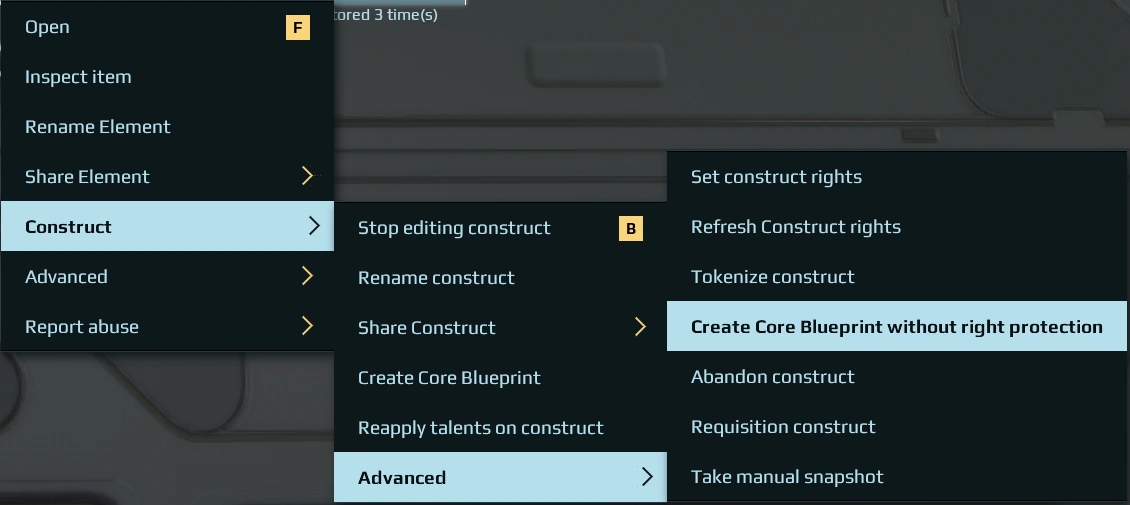The image size is (1130, 505).
Task: Click the chevron on first-menu Advanced
Action: (308, 277)
